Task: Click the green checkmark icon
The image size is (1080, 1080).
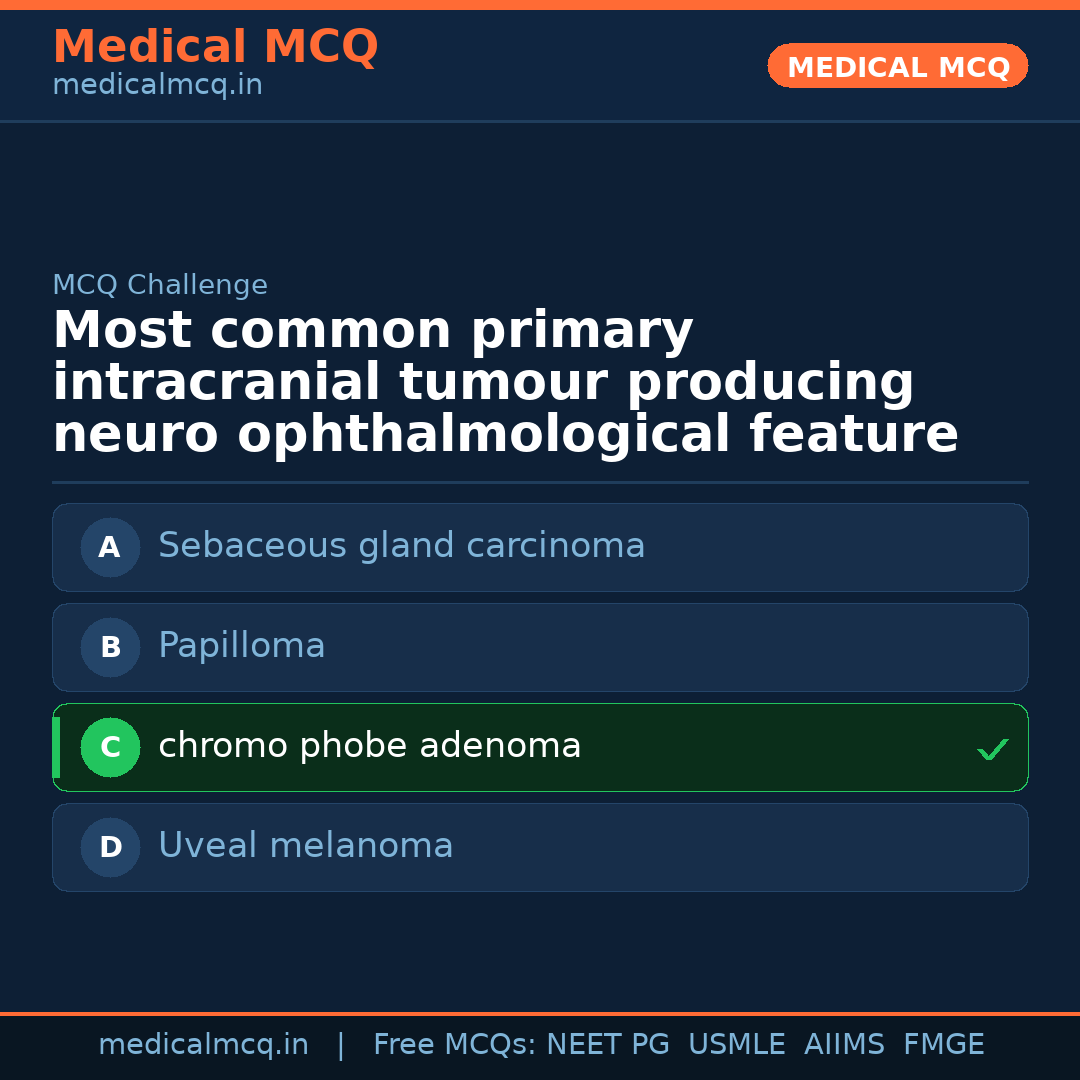Action: pos(992,749)
